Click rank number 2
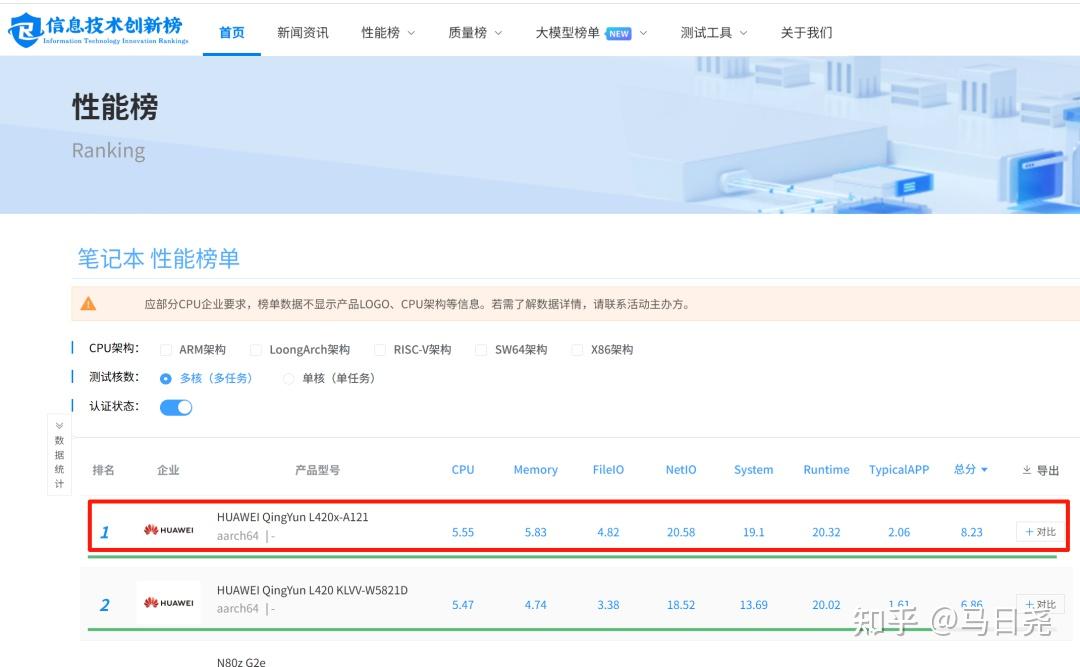 pos(105,605)
